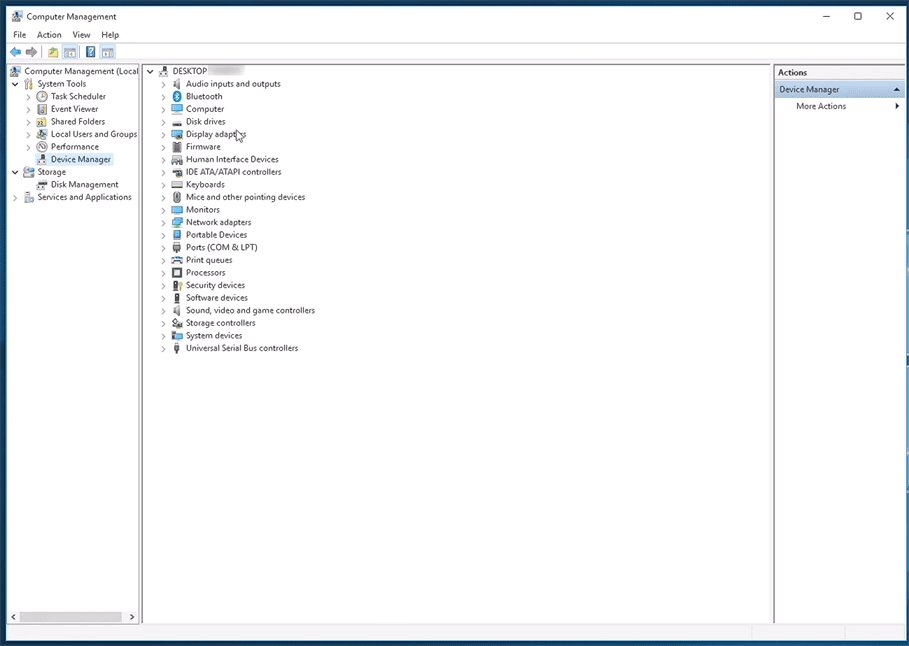This screenshot has height=646, width=909.
Task: Click the Up one level folder icon
Action: [53, 52]
